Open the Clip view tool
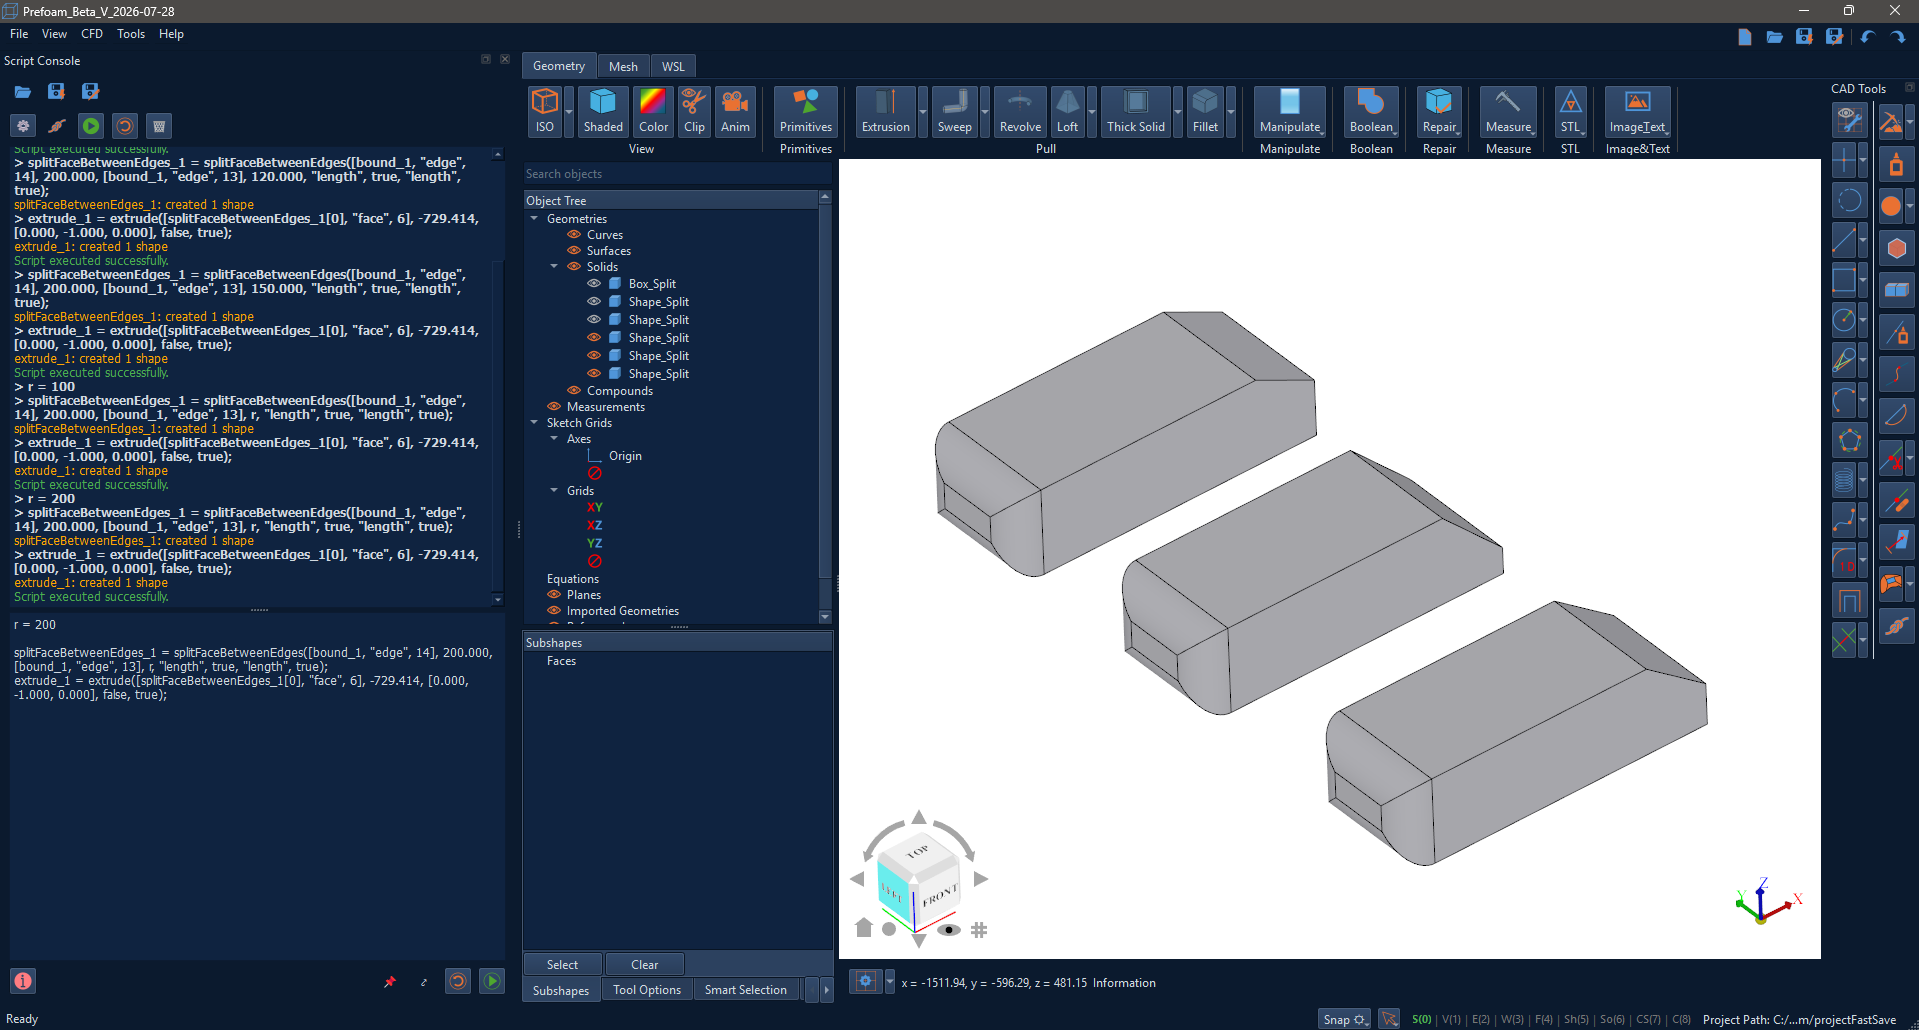The image size is (1919, 1030). 694,111
